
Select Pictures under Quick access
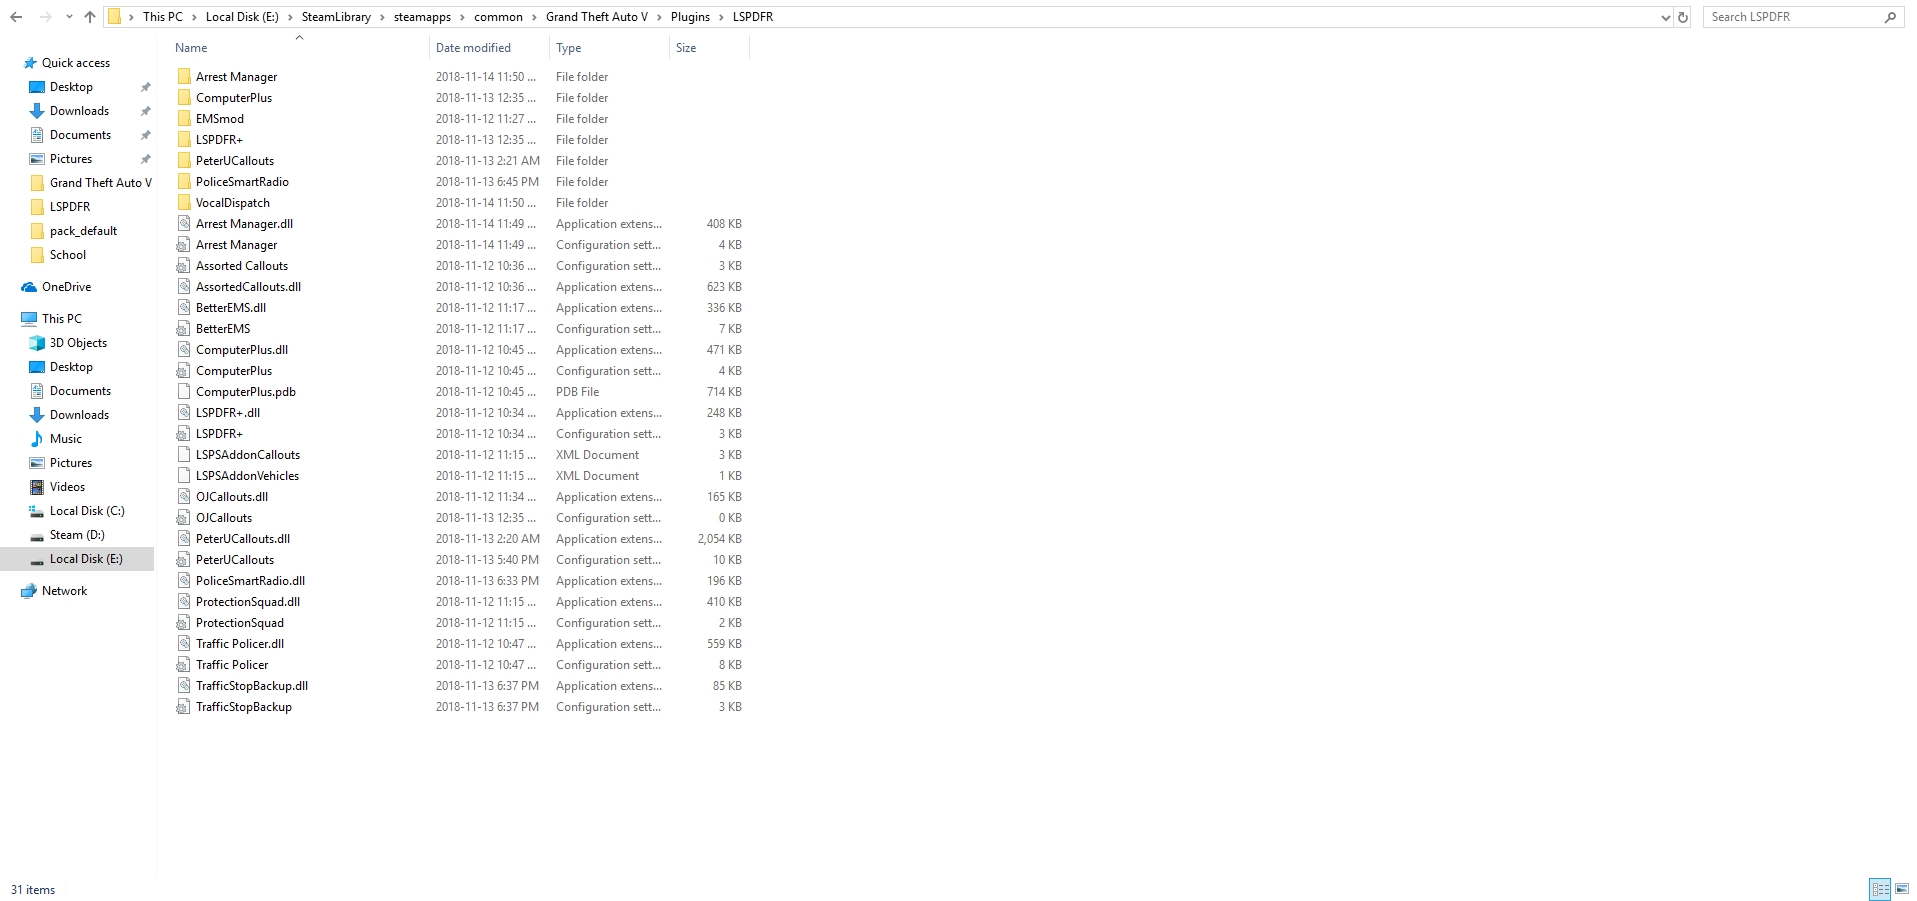point(71,159)
